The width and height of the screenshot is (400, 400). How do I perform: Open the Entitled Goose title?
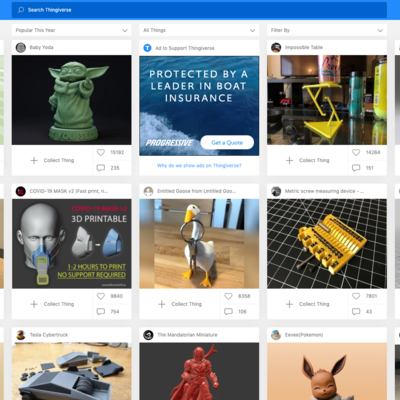(x=197, y=191)
